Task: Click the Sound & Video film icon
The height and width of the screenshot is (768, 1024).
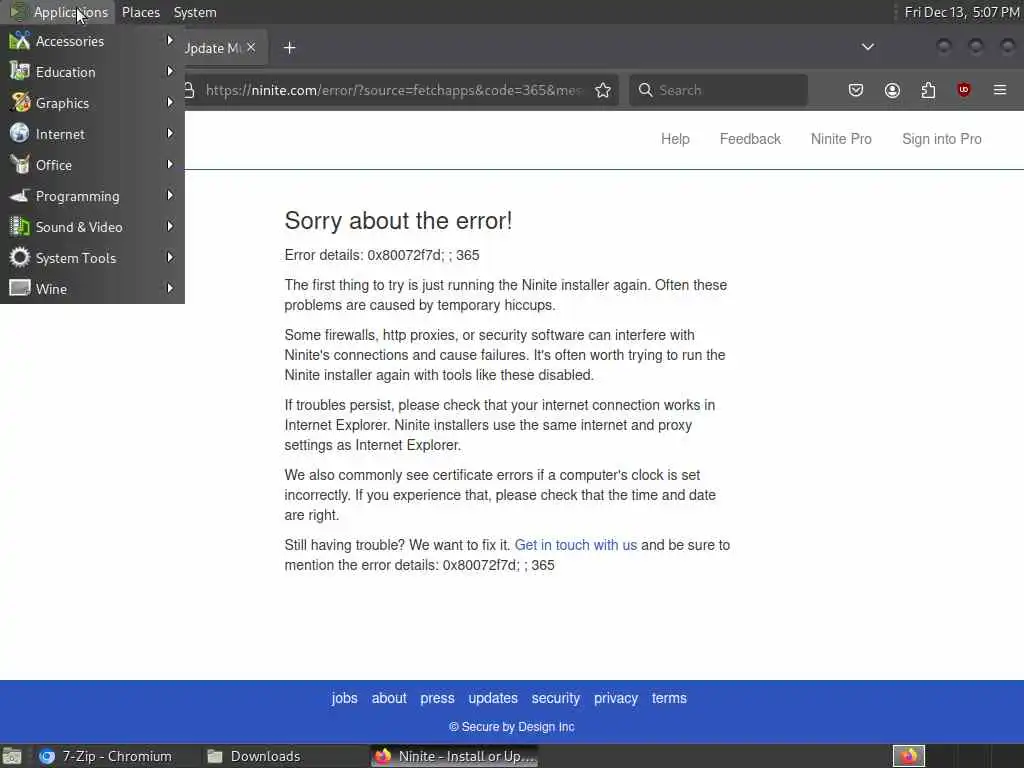Action: click(x=20, y=227)
